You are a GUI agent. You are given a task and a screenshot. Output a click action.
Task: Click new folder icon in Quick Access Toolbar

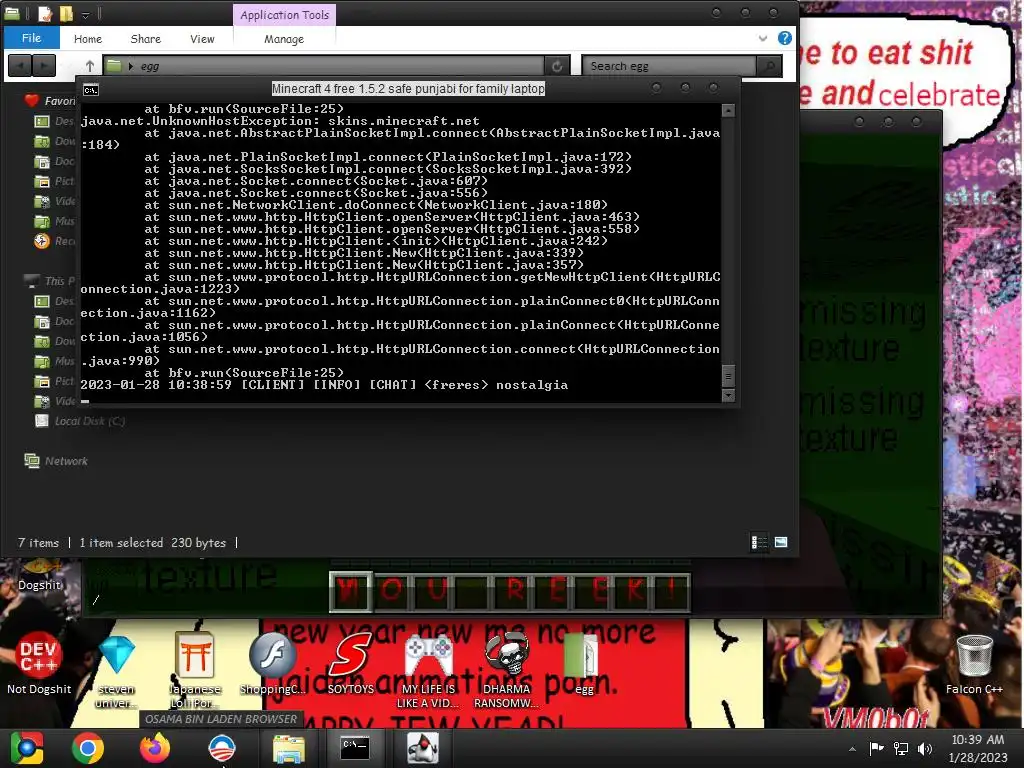point(66,13)
